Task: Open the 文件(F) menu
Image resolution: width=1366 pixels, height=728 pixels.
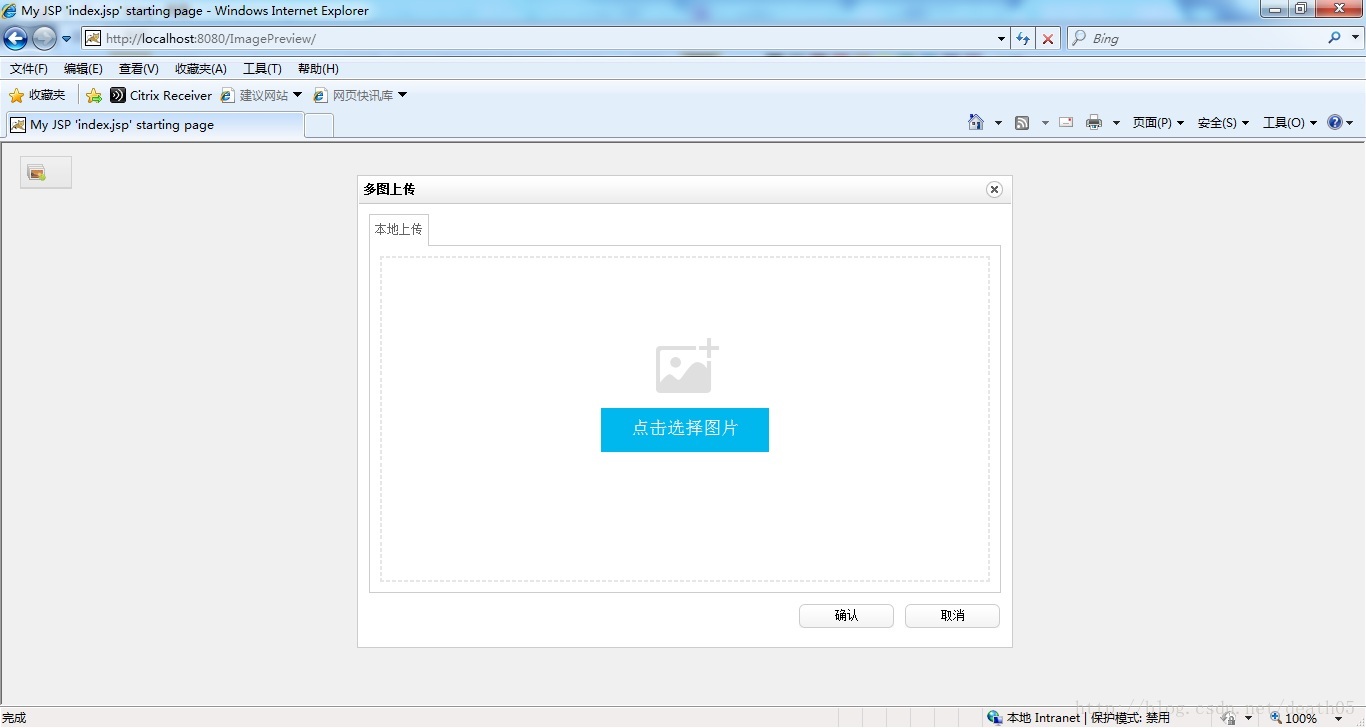Action: click(29, 69)
